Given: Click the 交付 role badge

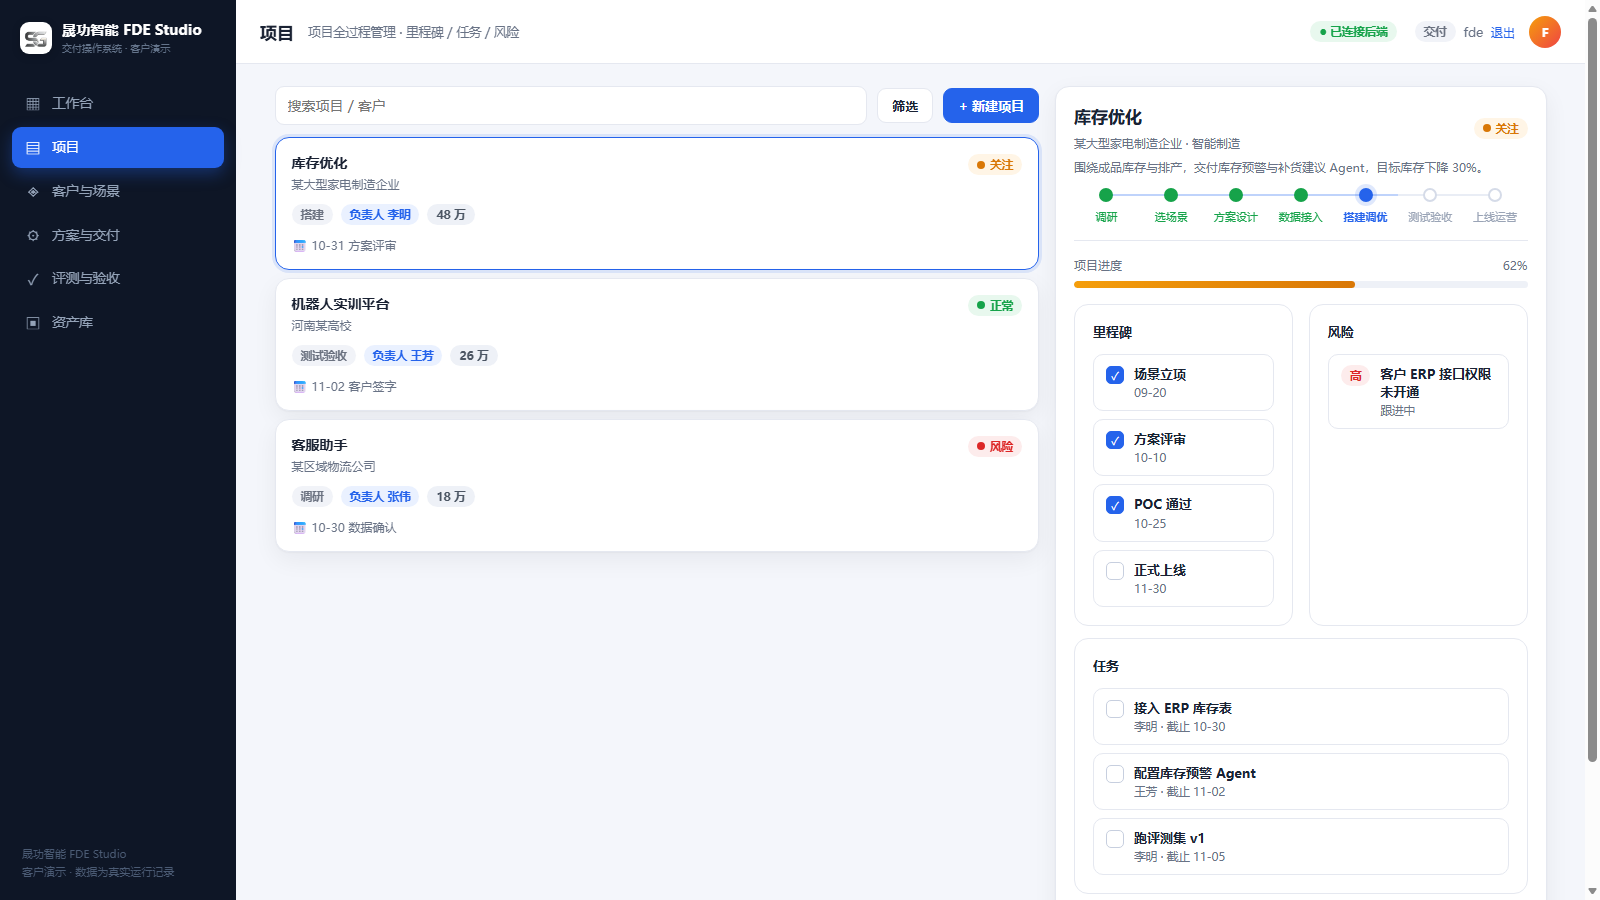Looking at the screenshot, I should click(1435, 32).
